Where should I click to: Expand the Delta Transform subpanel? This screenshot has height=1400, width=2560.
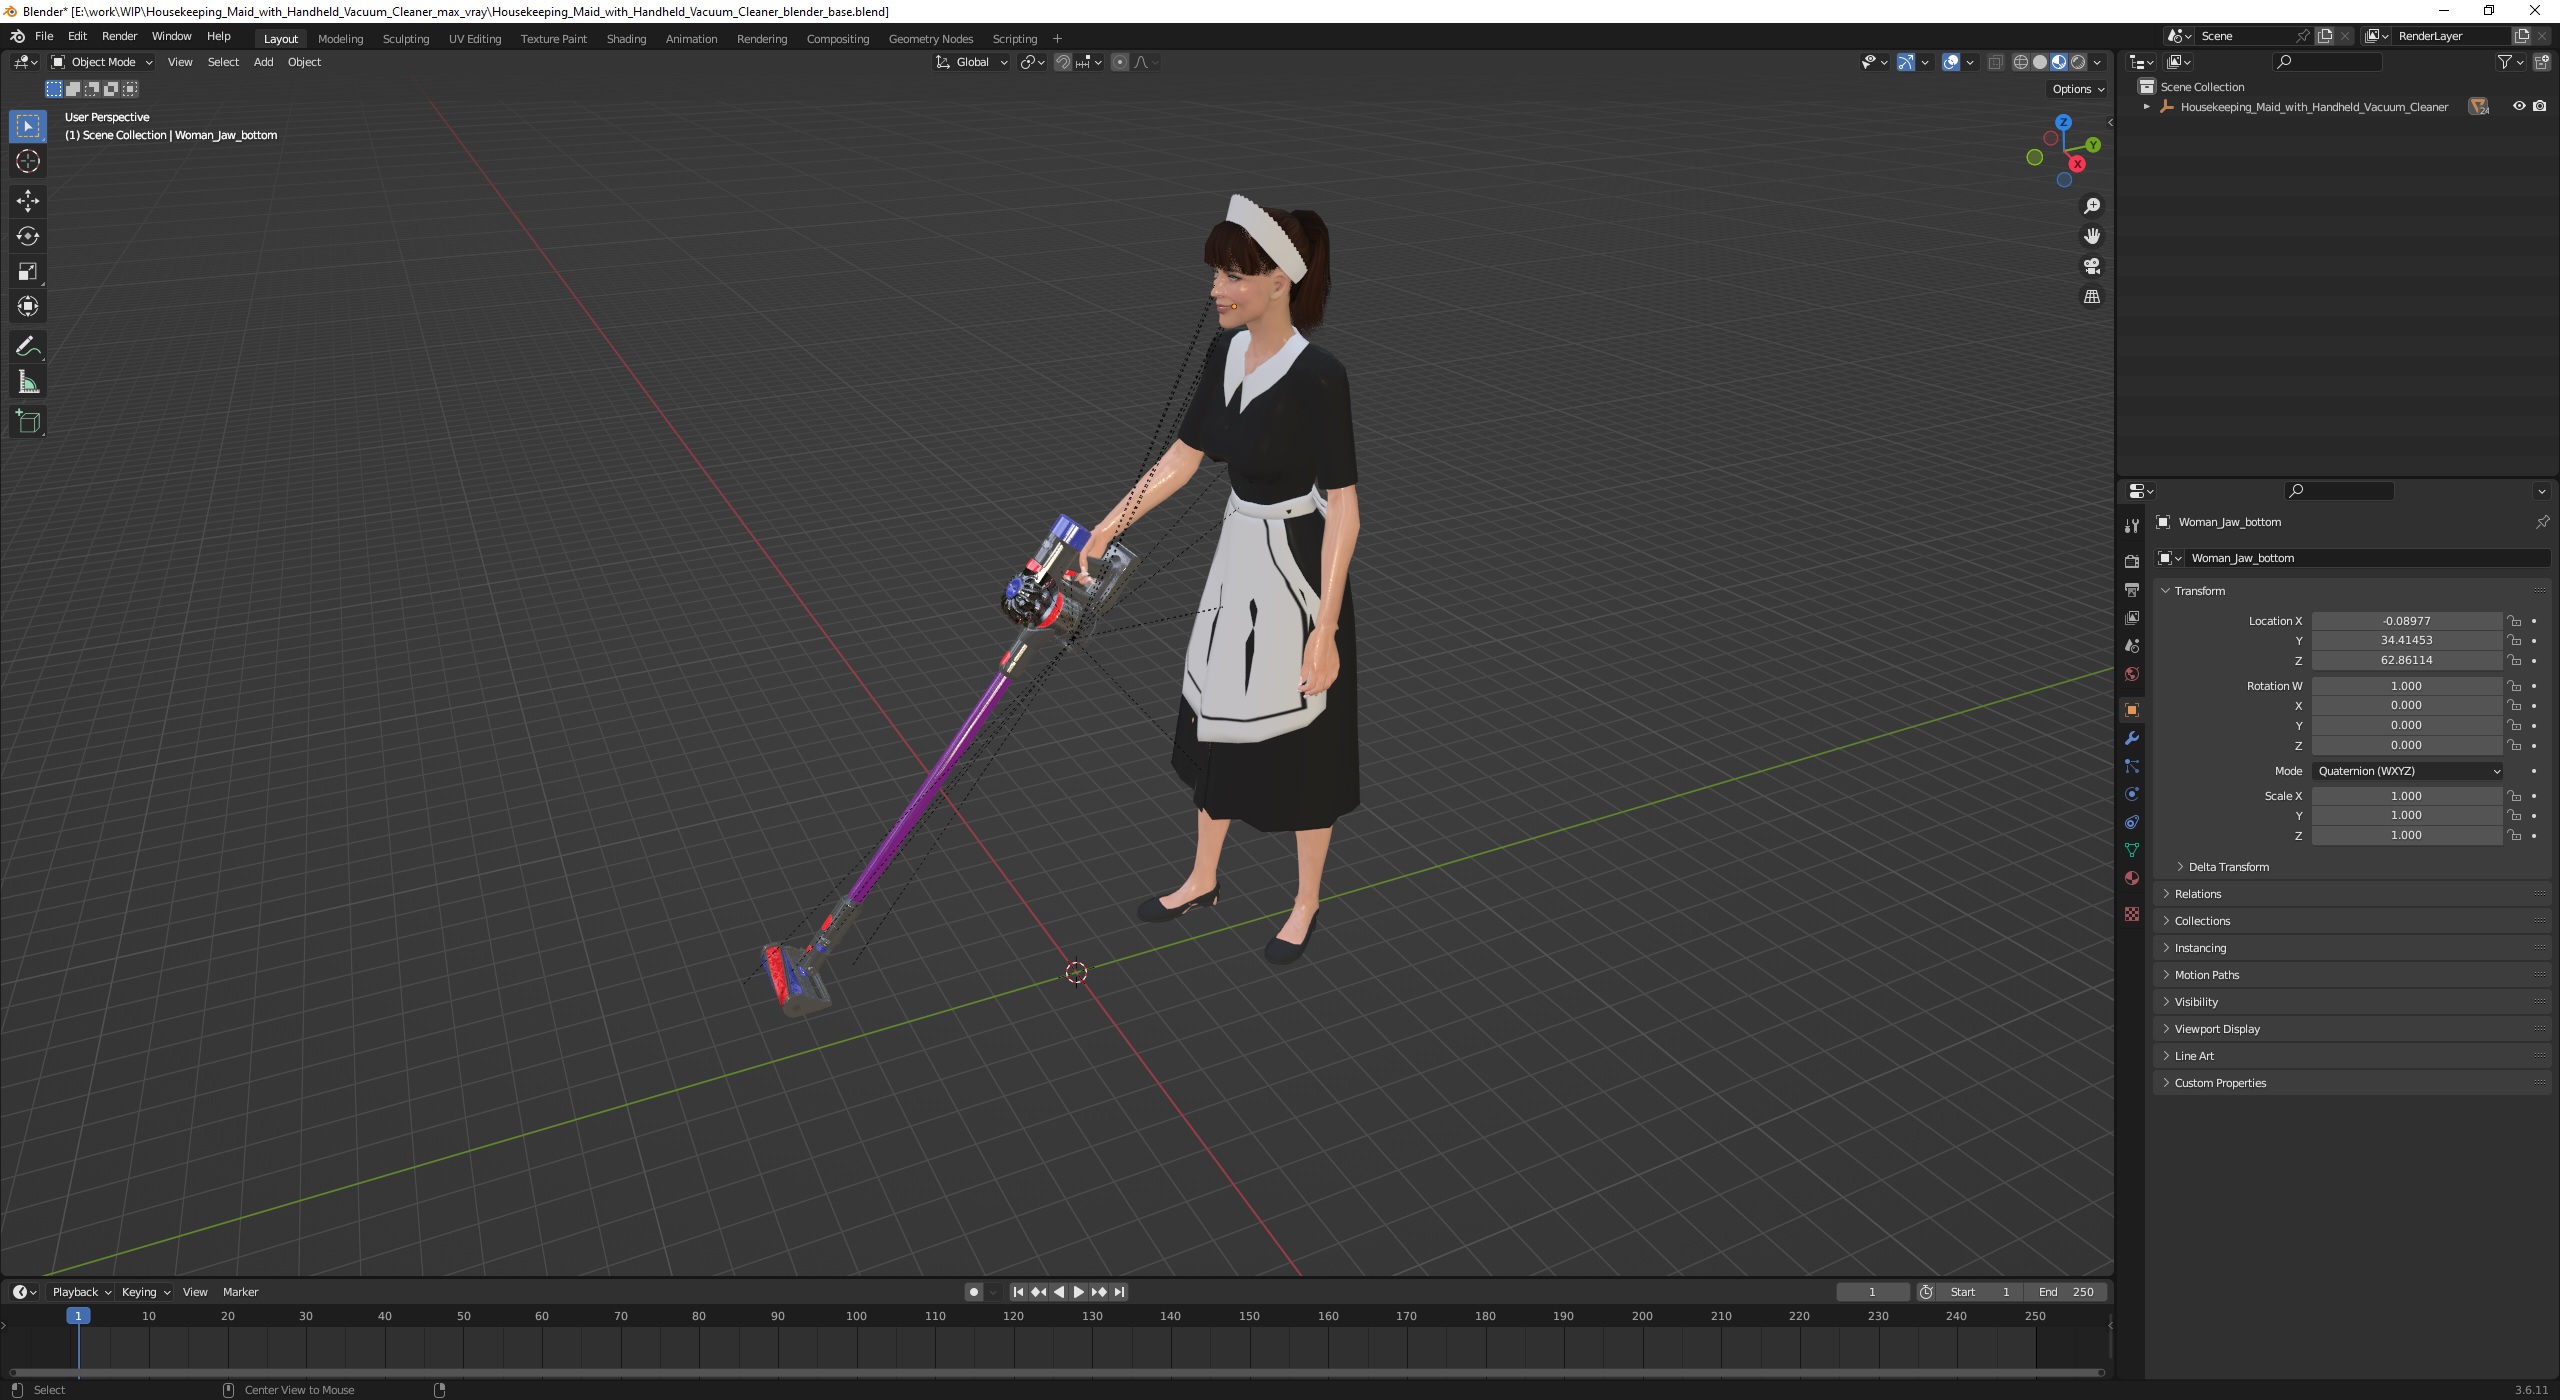[2228, 867]
